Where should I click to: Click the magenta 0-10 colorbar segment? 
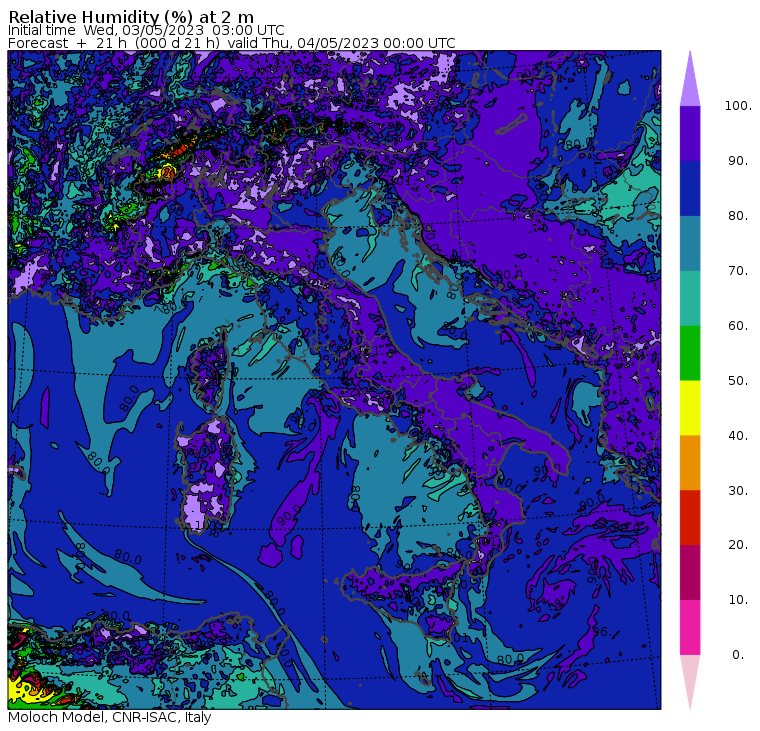coord(690,627)
